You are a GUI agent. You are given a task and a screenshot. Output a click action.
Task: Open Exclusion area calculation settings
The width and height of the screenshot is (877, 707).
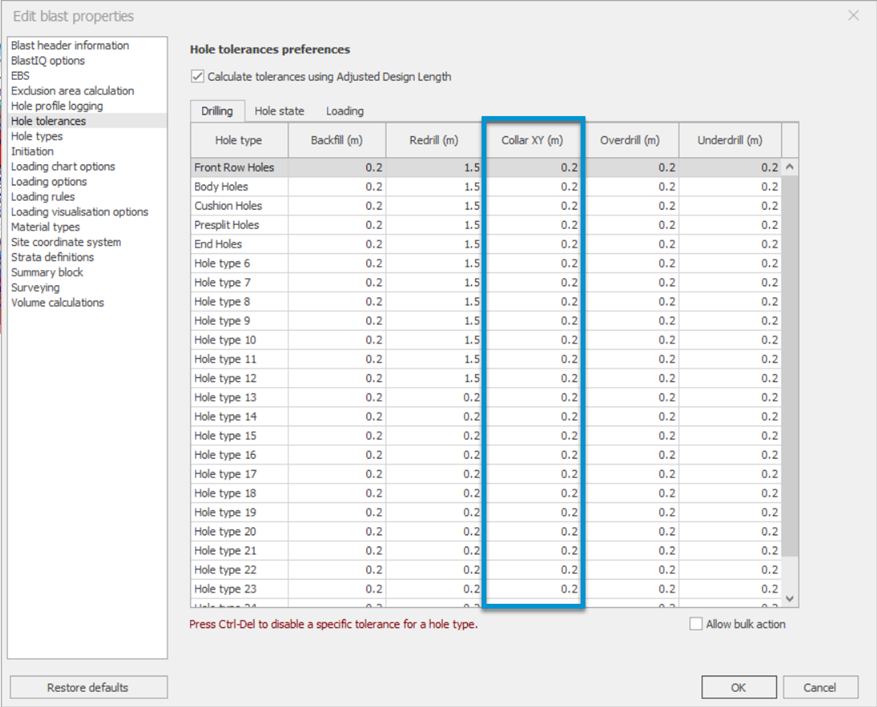87,91
